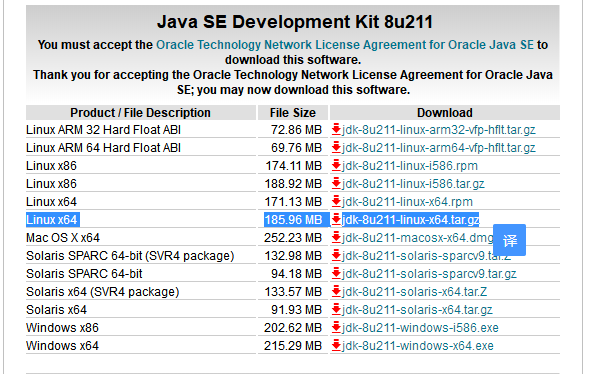Click the 202.62 MB file size
Image resolution: width=593 pixels, height=374 pixels.
[x=293, y=327]
